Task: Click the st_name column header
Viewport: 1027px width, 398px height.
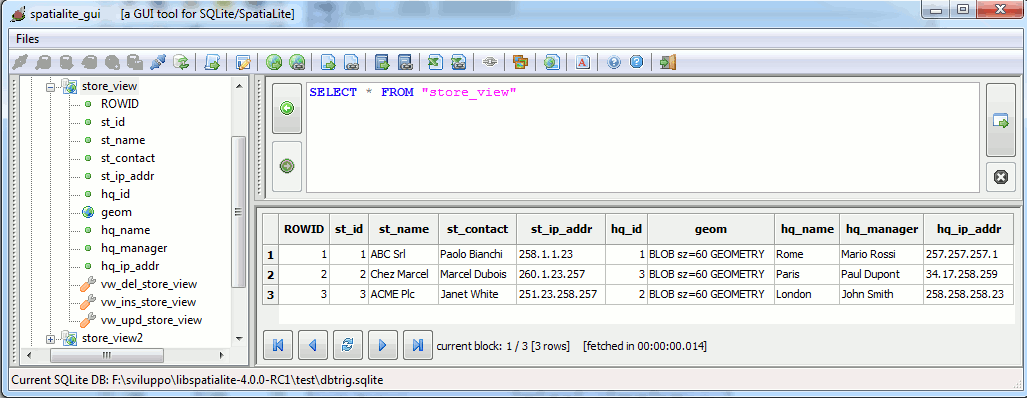Action: pyautogui.click(x=403, y=229)
